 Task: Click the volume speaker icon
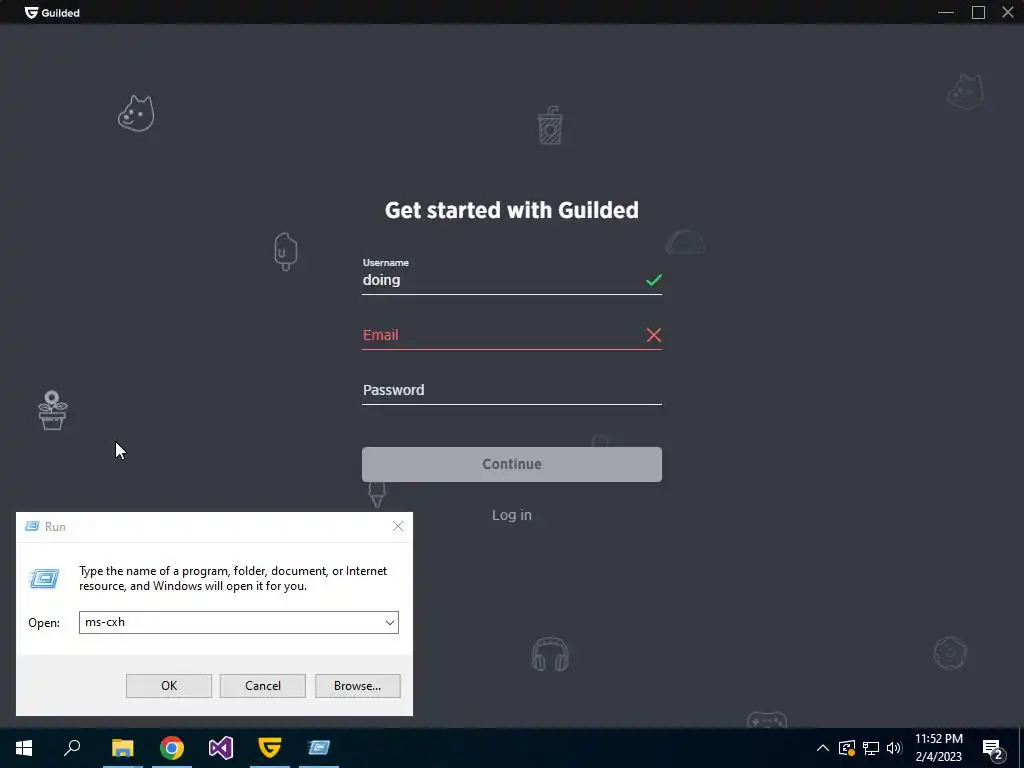894,748
